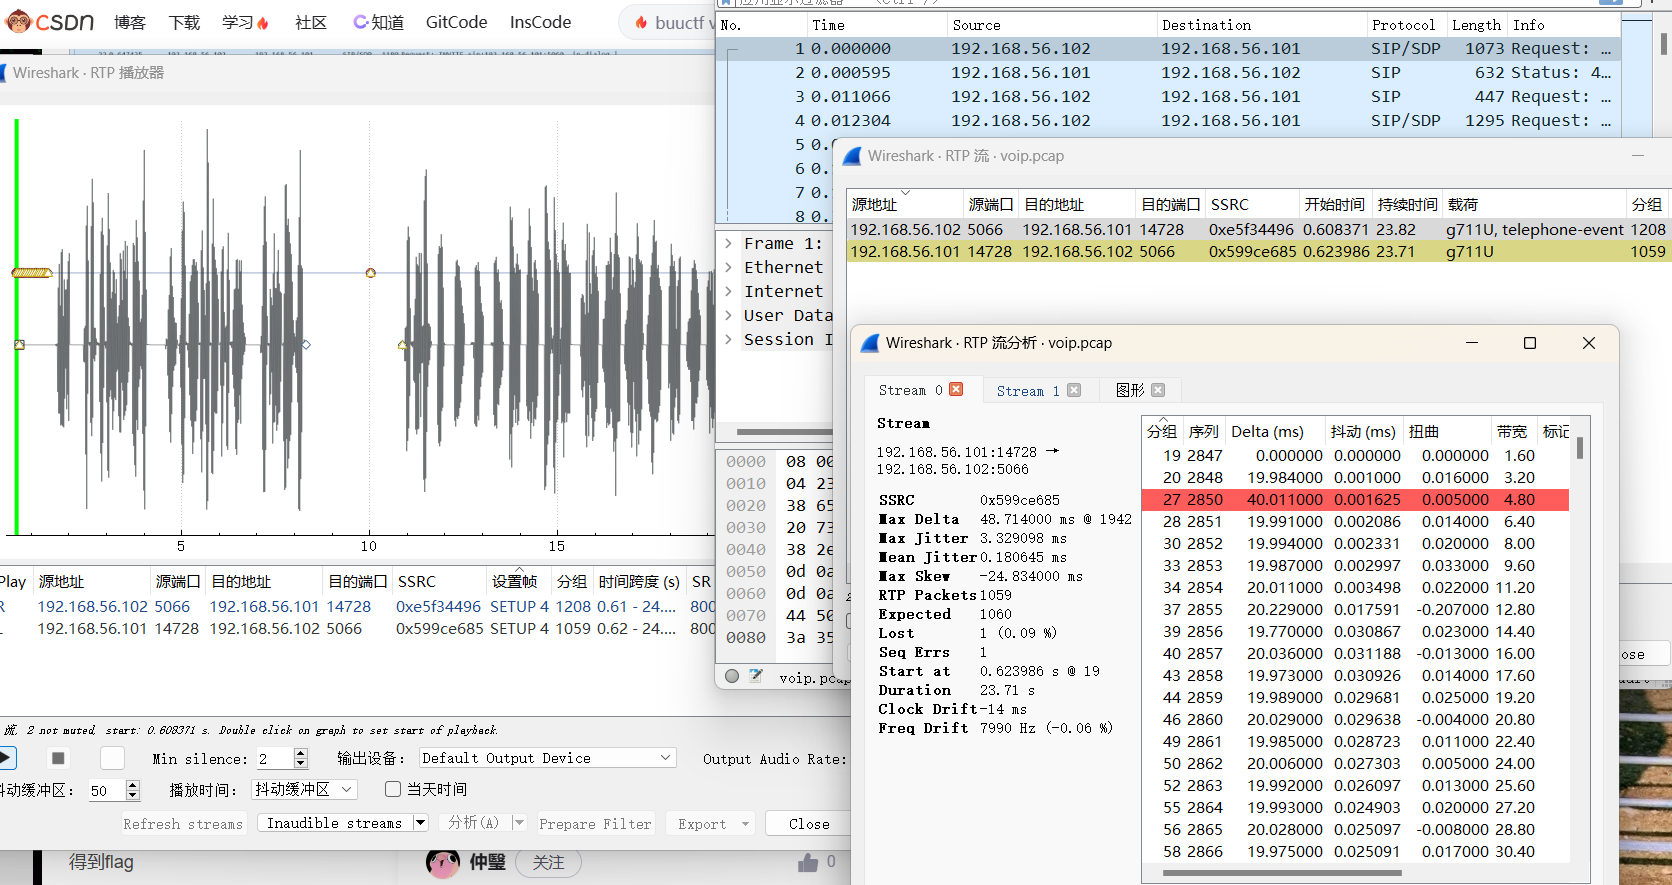Screen dimensions: 1672x885
Task: Click the expert information circle icon in status bar
Action: pyautogui.click(x=732, y=676)
